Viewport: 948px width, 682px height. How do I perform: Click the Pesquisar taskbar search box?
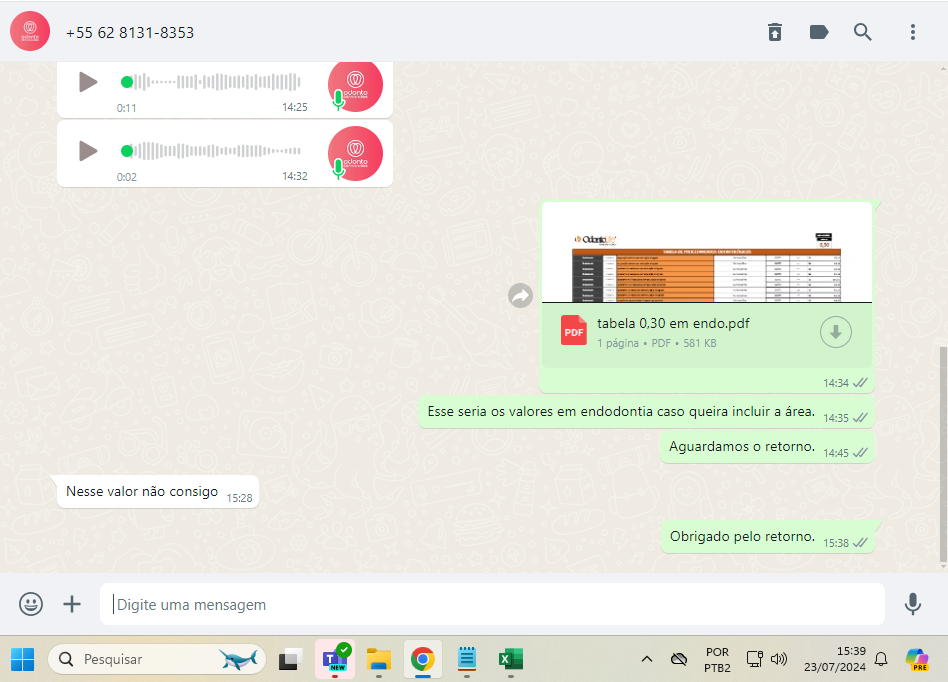(157, 659)
